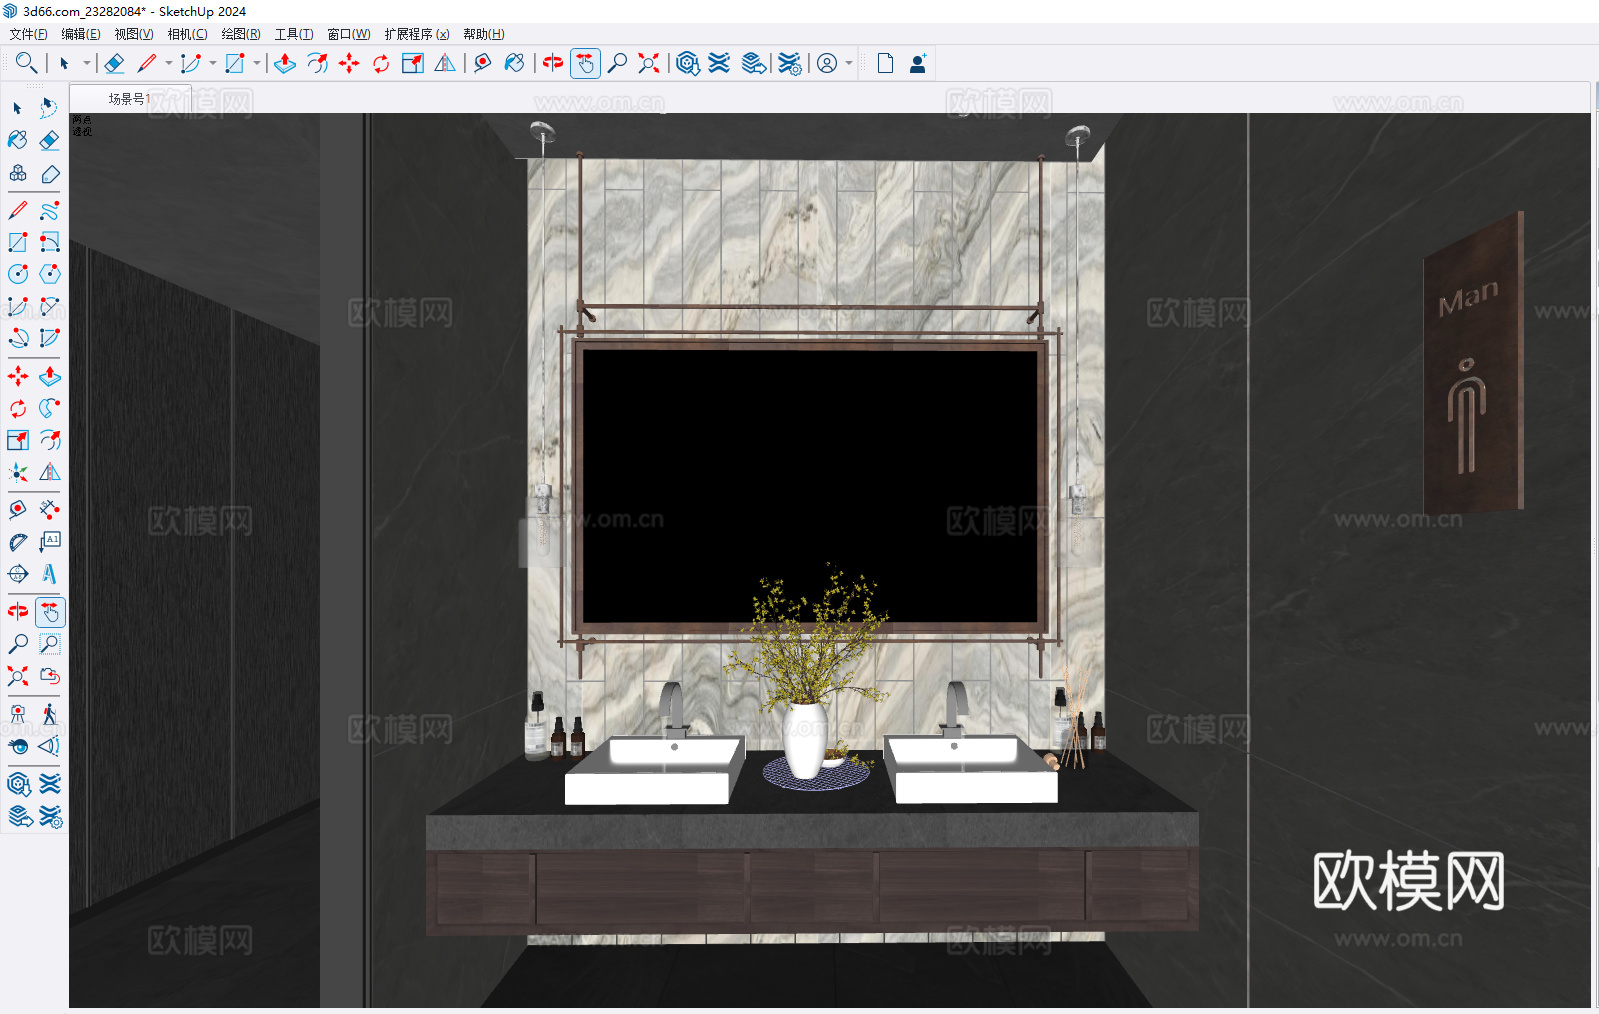Viewport: 1599px width, 1014px height.
Task: Expand the Select tool dropdown arrow
Action: [87, 63]
